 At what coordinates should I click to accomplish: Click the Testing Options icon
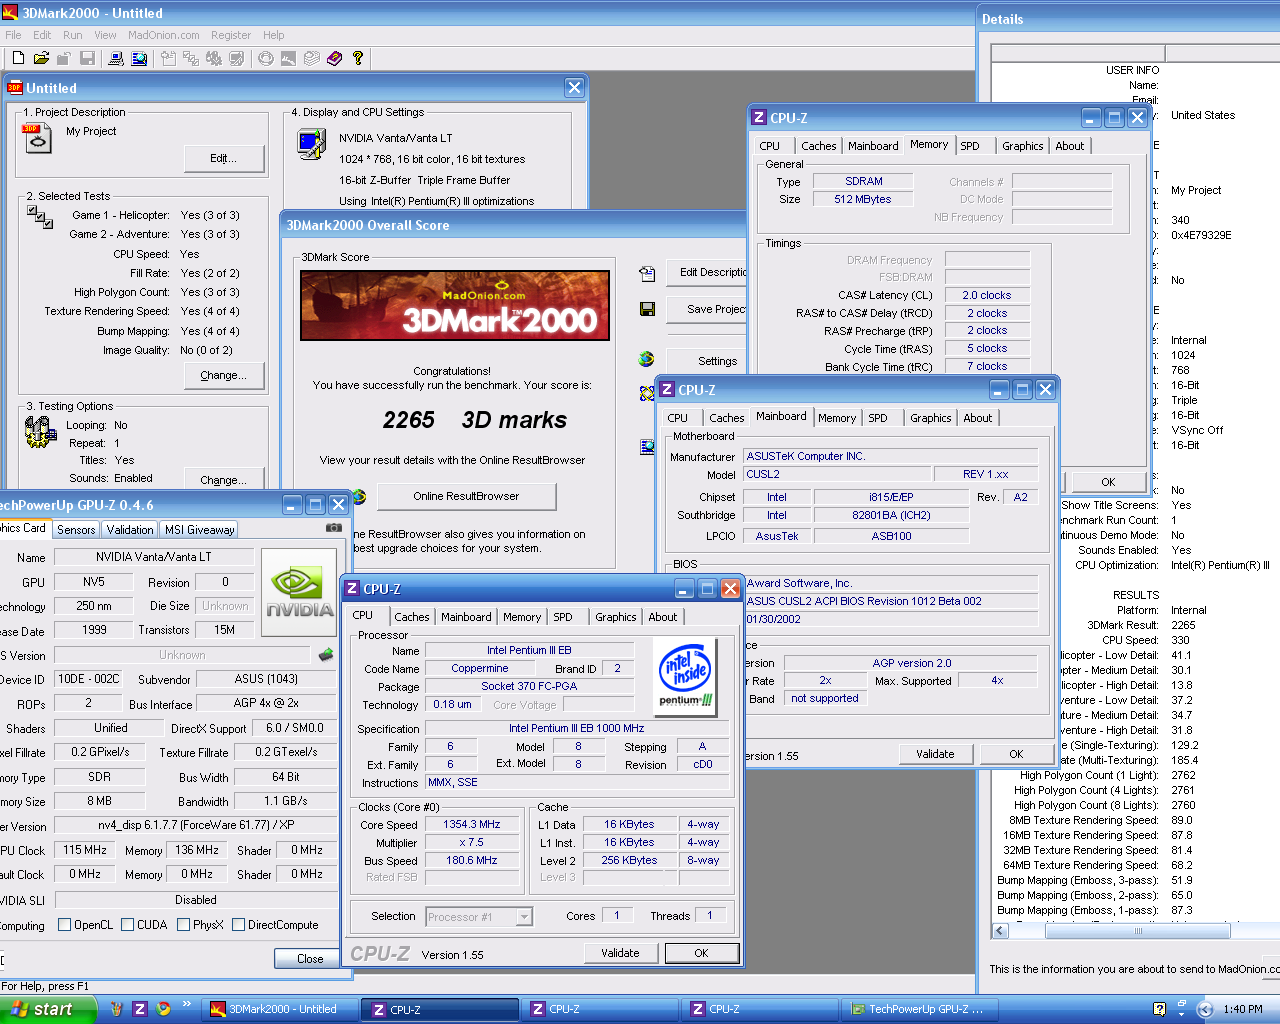point(40,431)
